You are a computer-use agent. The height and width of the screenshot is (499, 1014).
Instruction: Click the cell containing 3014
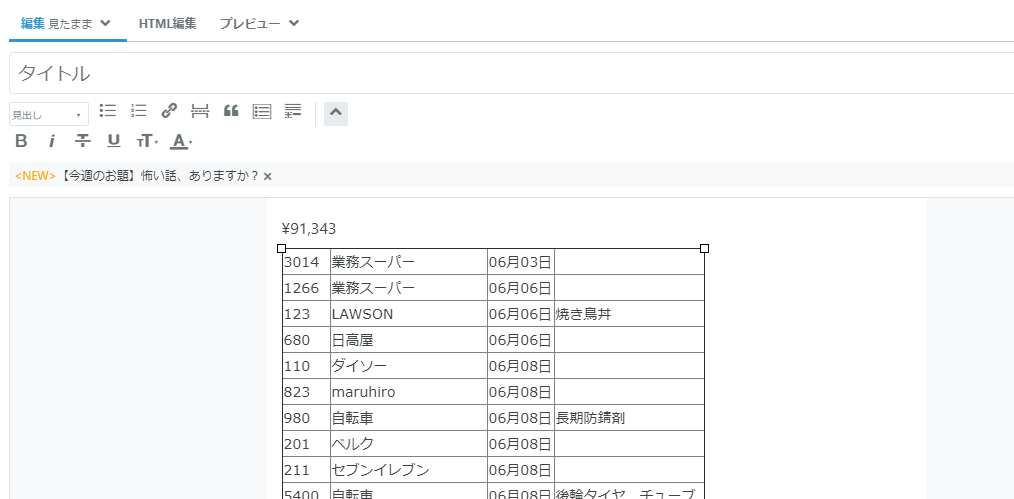[x=307, y=262]
